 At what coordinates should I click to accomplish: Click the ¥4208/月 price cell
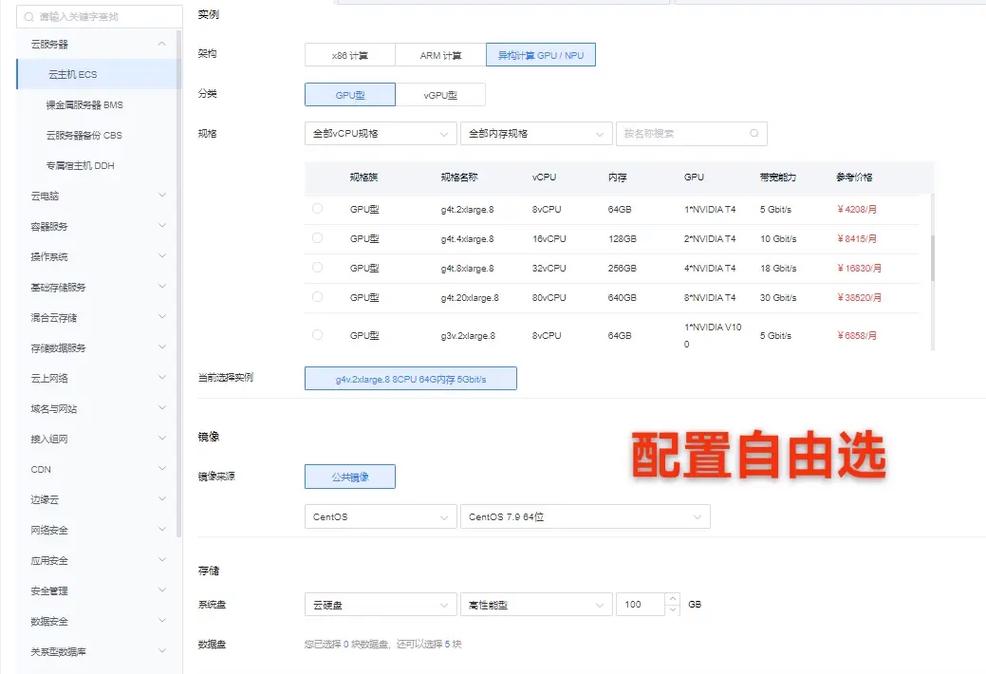856,209
